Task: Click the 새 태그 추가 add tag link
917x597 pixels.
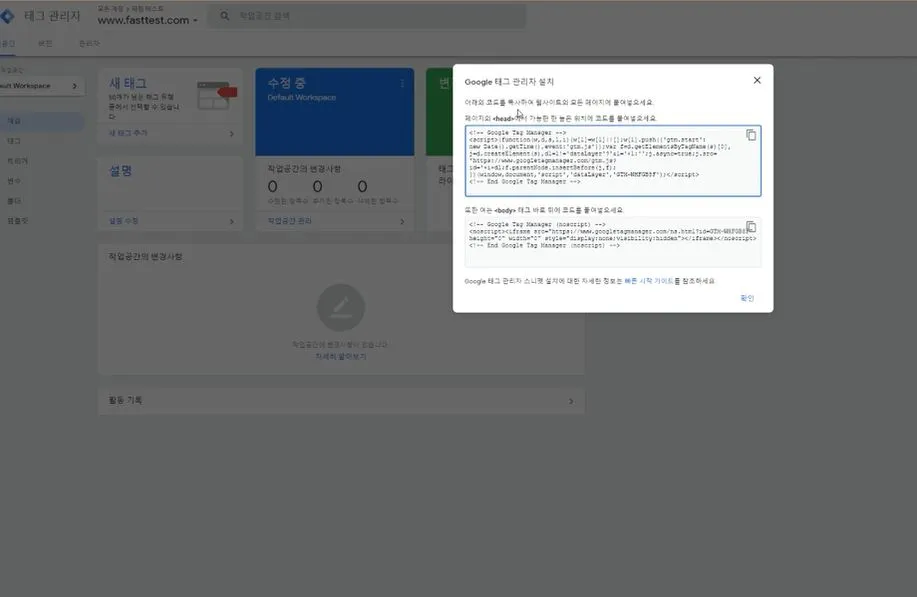Action: pos(128,133)
